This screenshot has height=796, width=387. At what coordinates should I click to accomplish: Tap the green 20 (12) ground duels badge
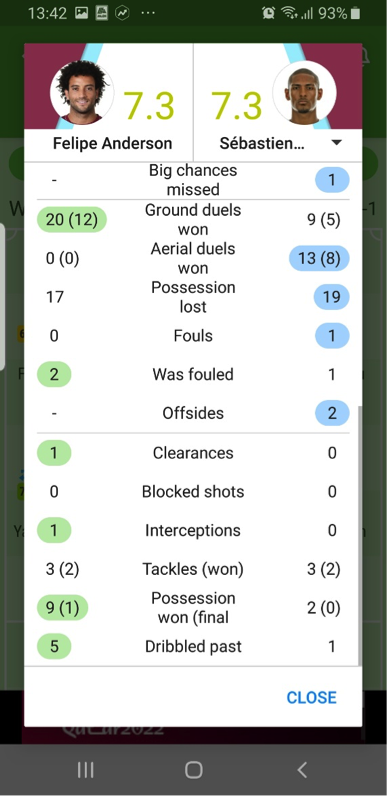(x=72, y=220)
